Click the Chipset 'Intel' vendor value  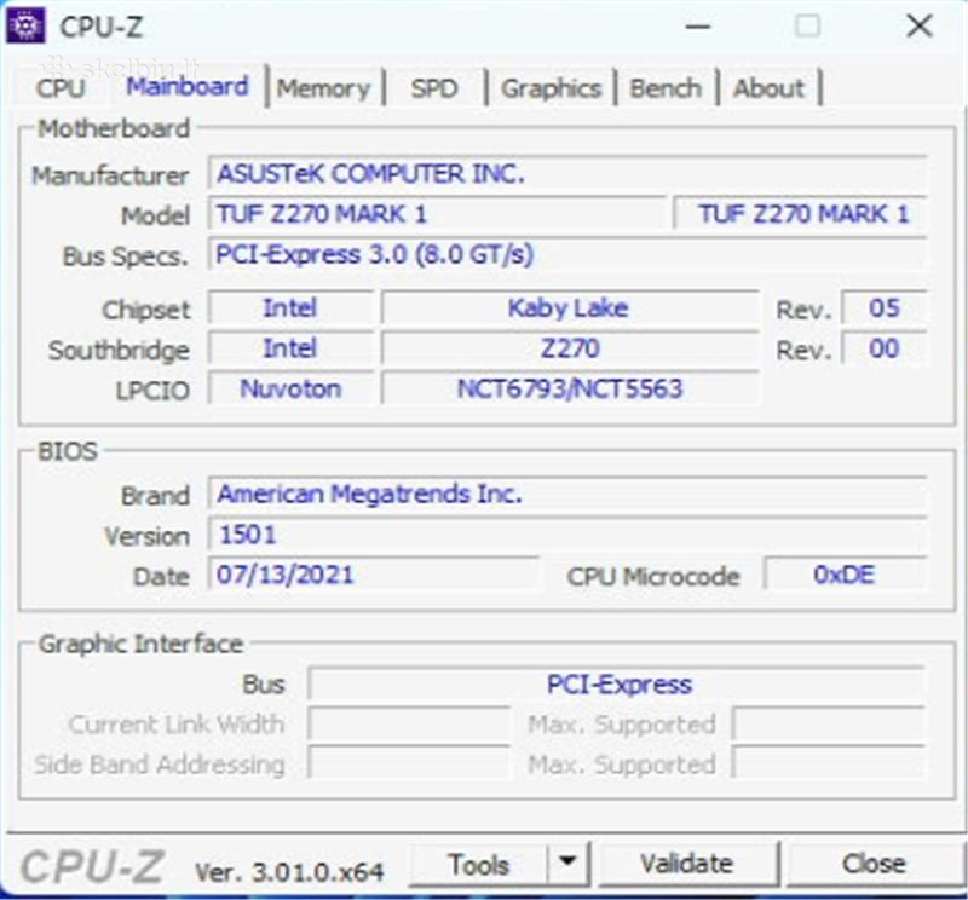click(290, 308)
